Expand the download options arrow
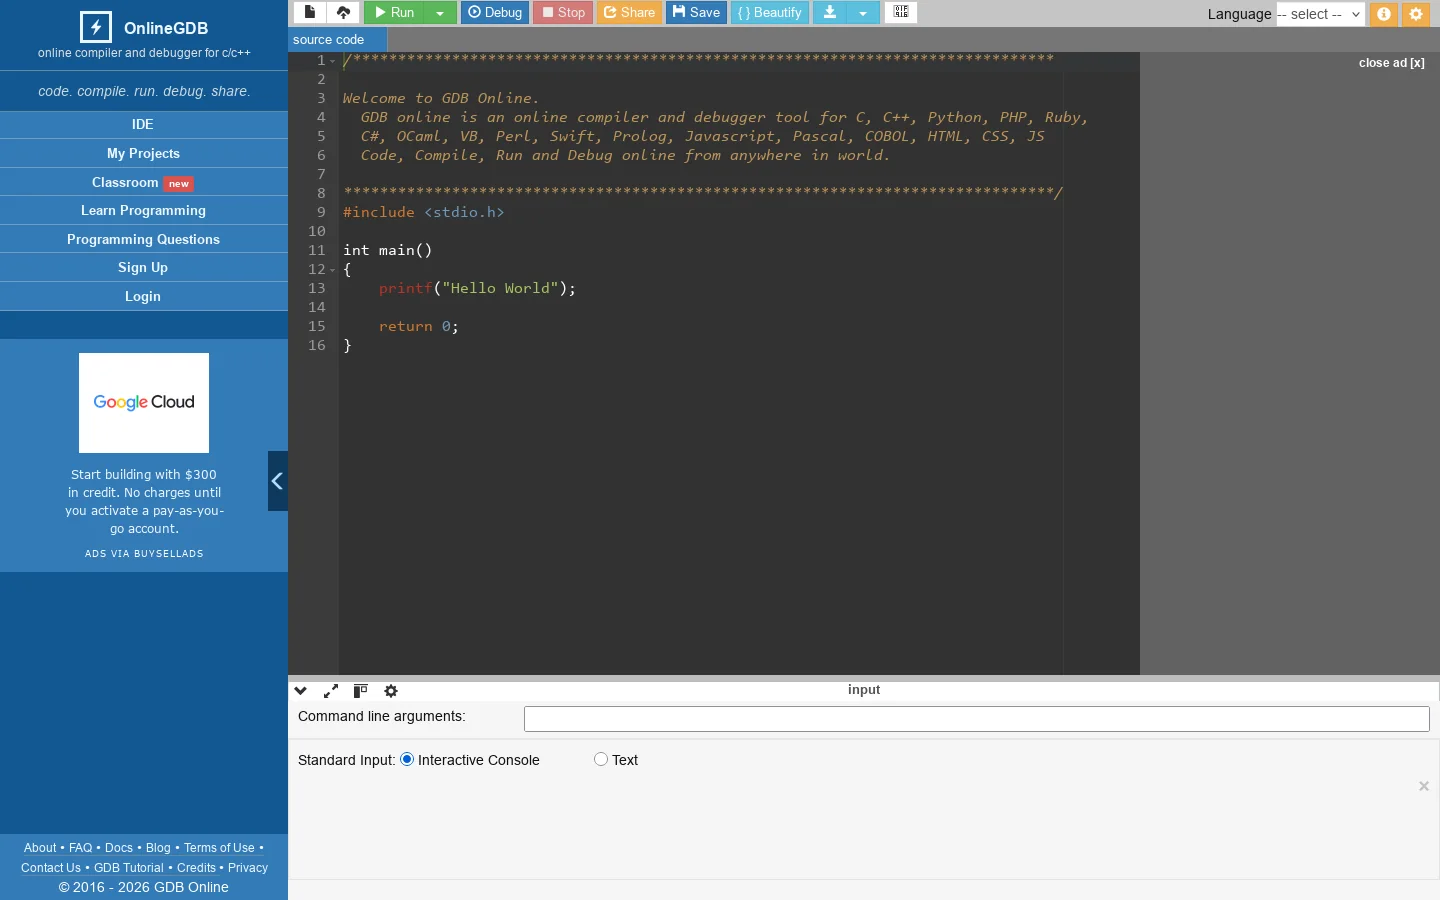The height and width of the screenshot is (900, 1440). point(863,12)
